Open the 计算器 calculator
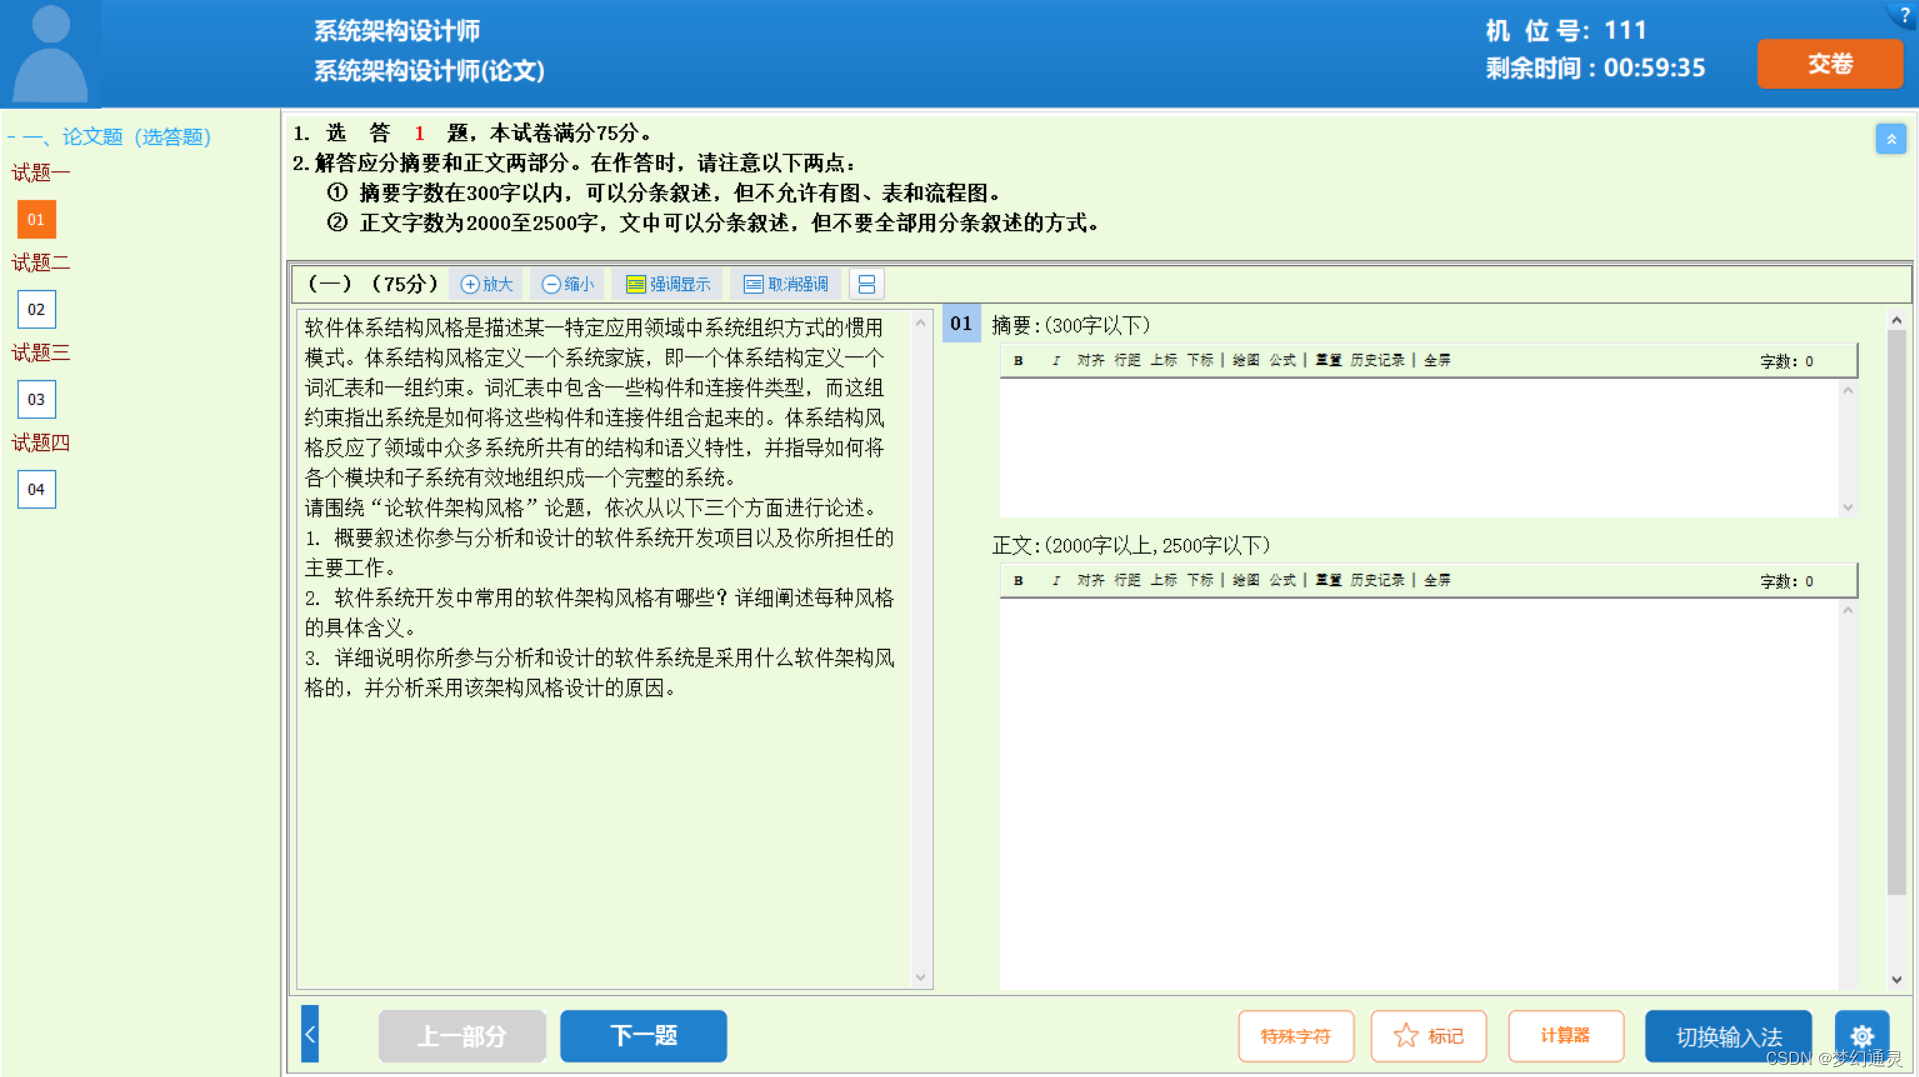1919x1077 pixels. 1565,1036
